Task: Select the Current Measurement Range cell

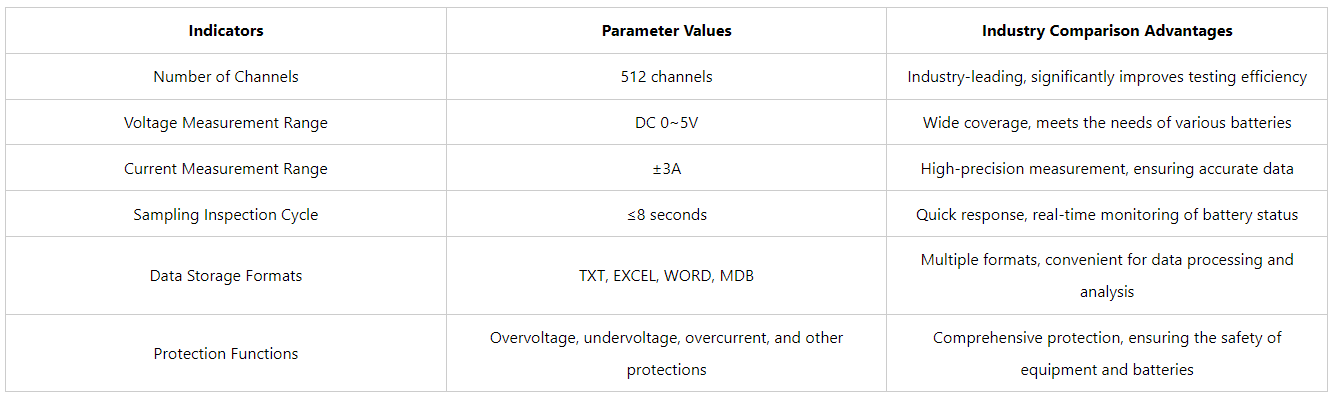Action: (x=226, y=169)
